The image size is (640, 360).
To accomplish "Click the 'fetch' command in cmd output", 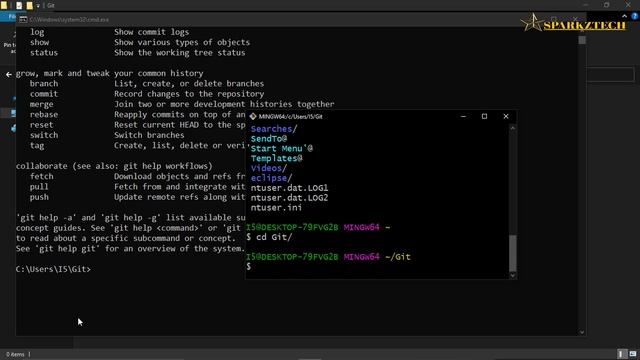I will coord(41,176).
